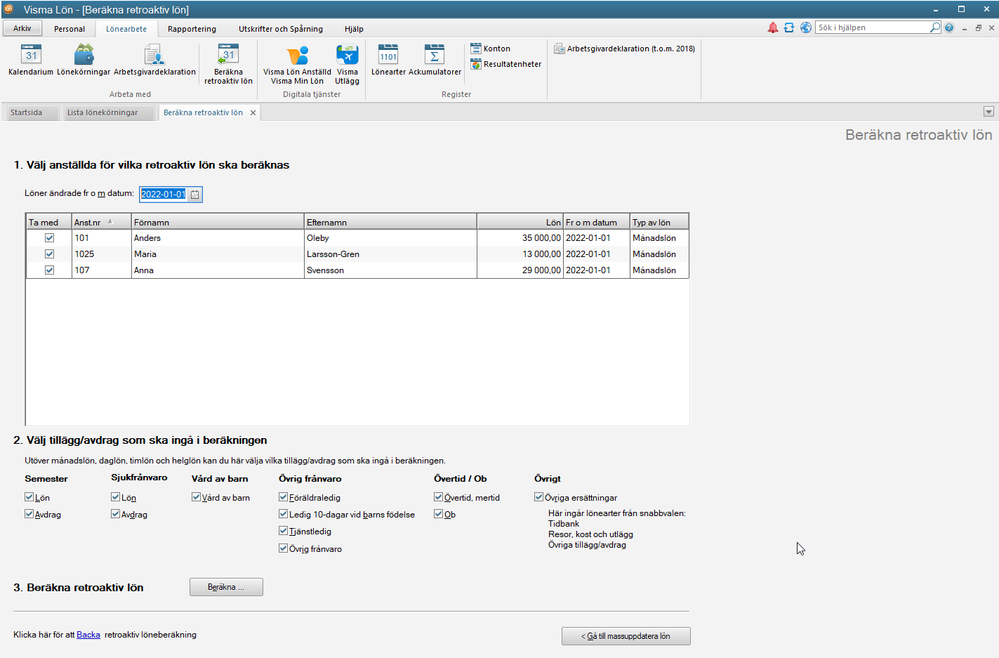Click Beräkna retroaktiv lön ribbon icon
999x658 pixels.
(228, 64)
